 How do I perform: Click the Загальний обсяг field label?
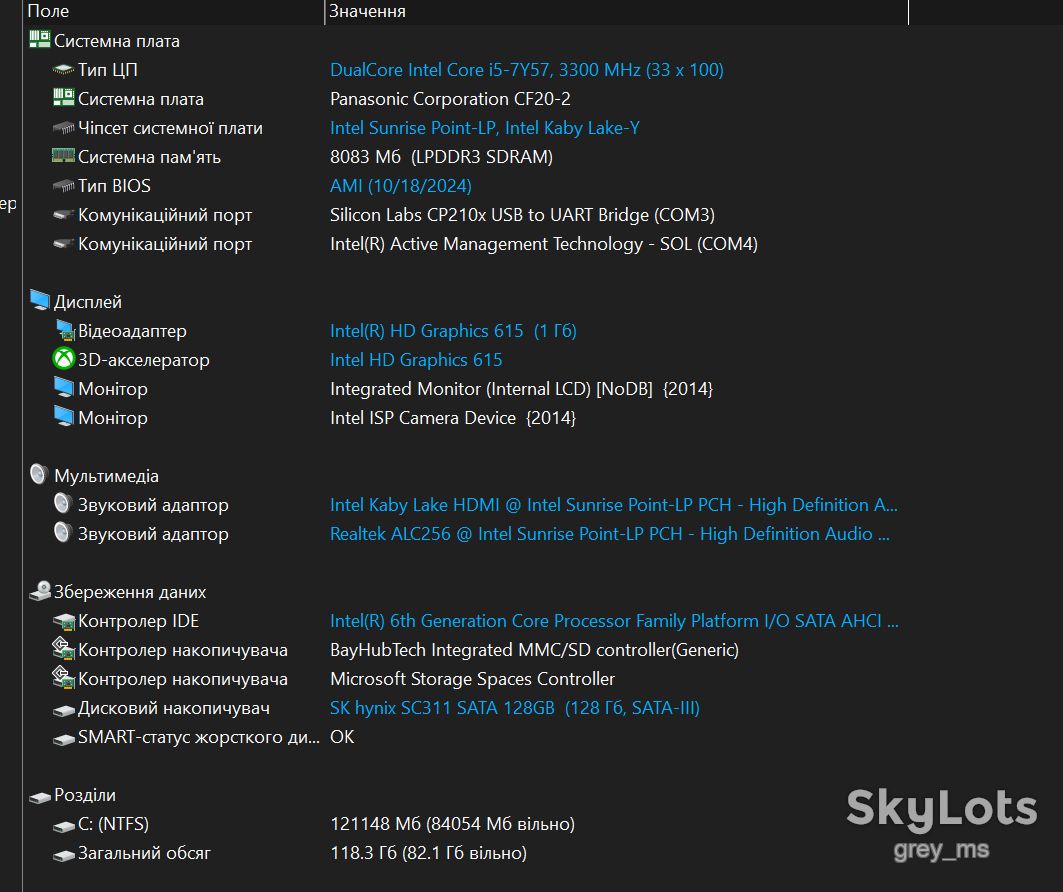(144, 853)
